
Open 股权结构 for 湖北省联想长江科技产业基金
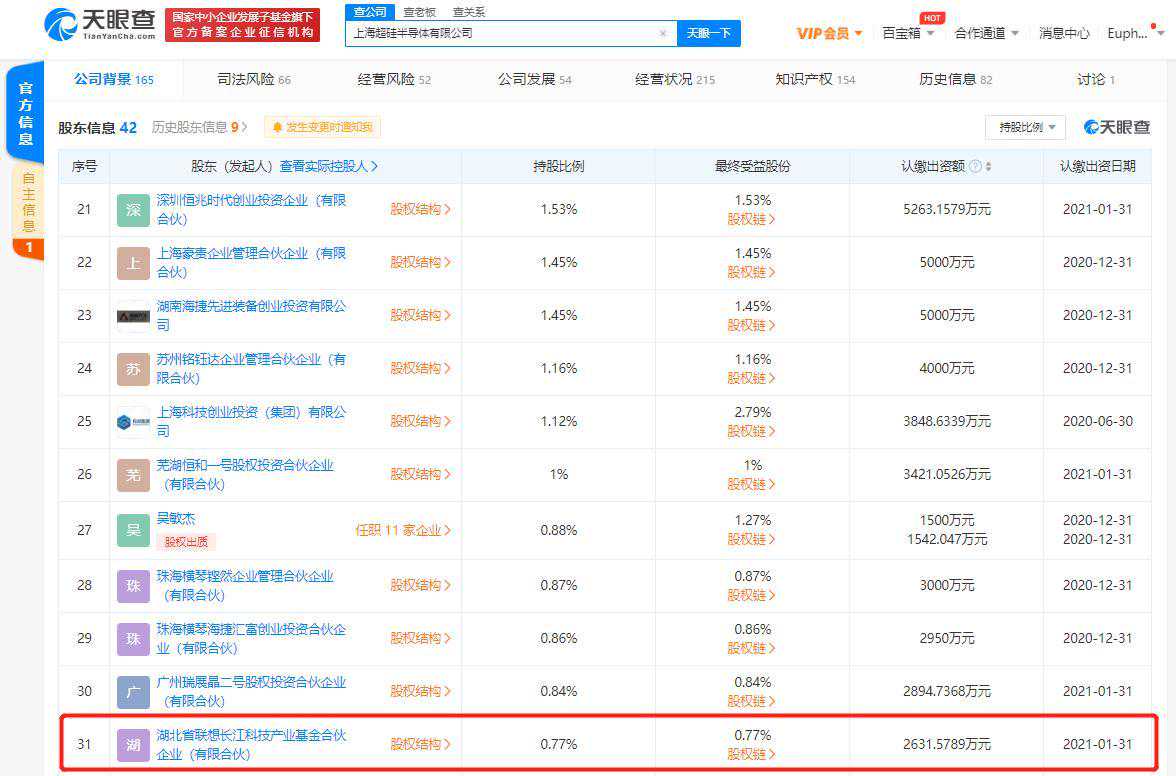(420, 744)
